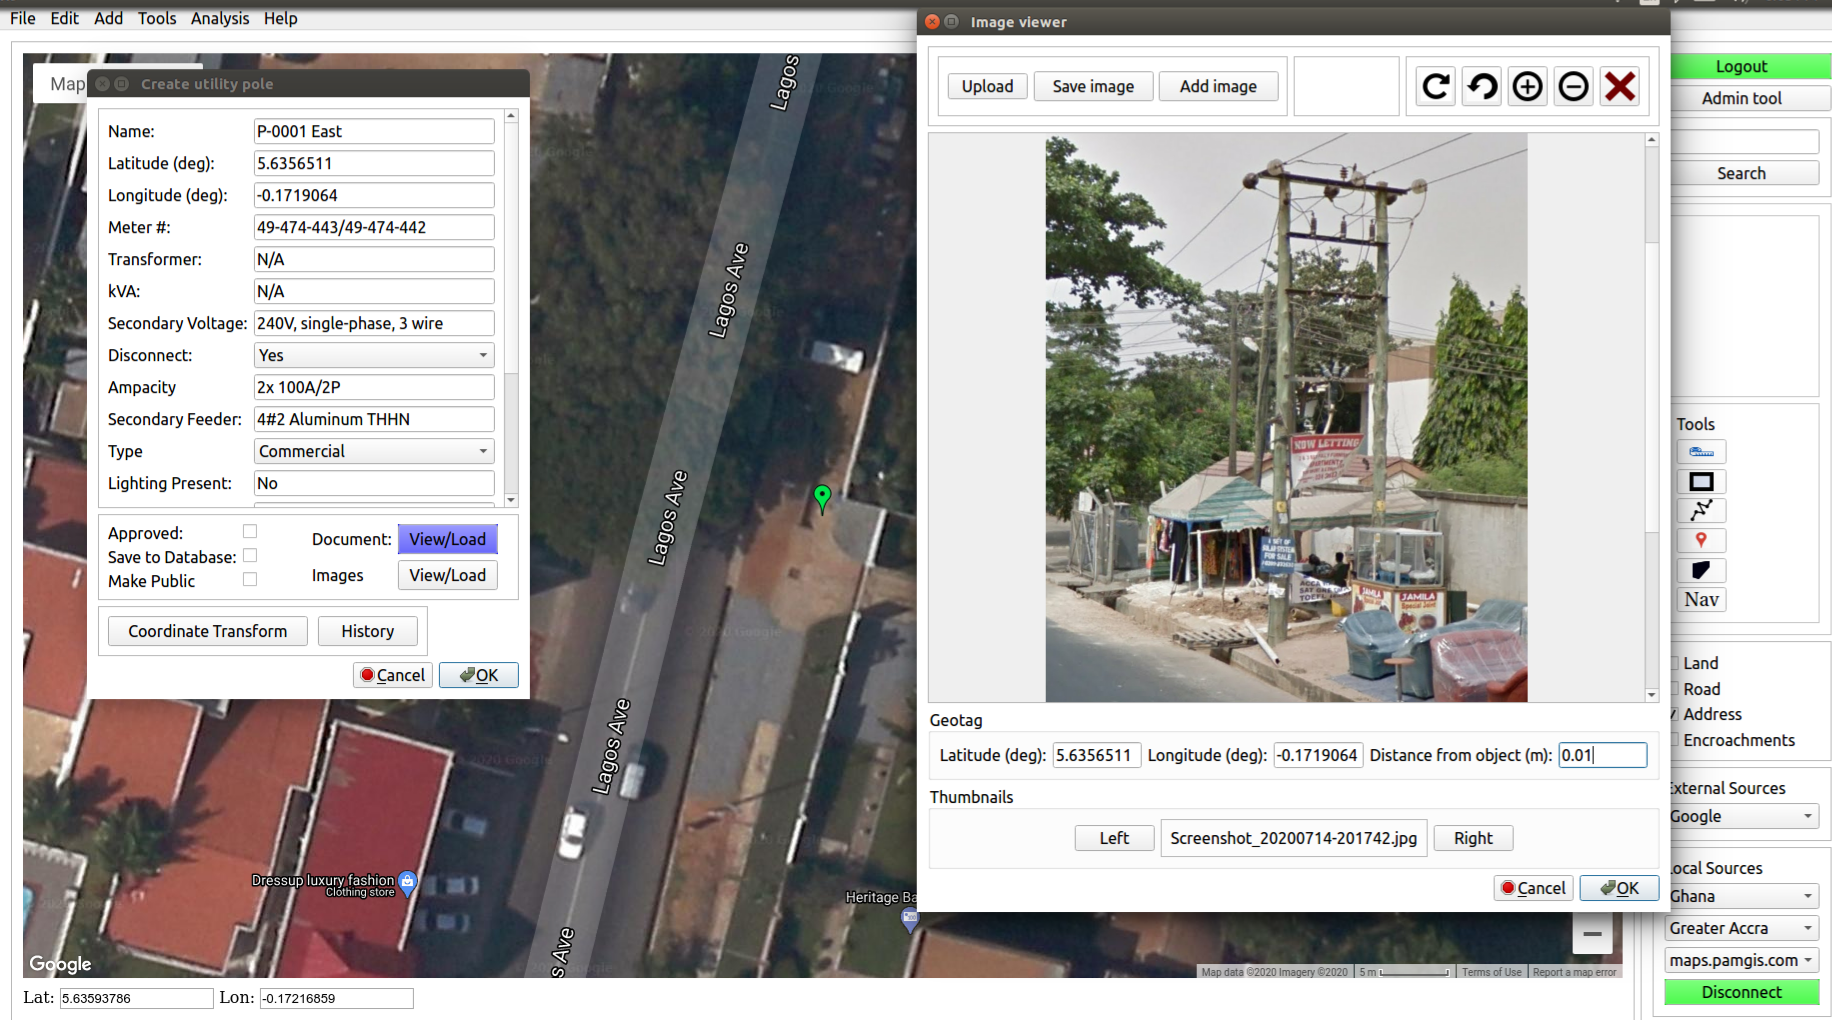
Task: Open the File menu
Action: pos(23,18)
